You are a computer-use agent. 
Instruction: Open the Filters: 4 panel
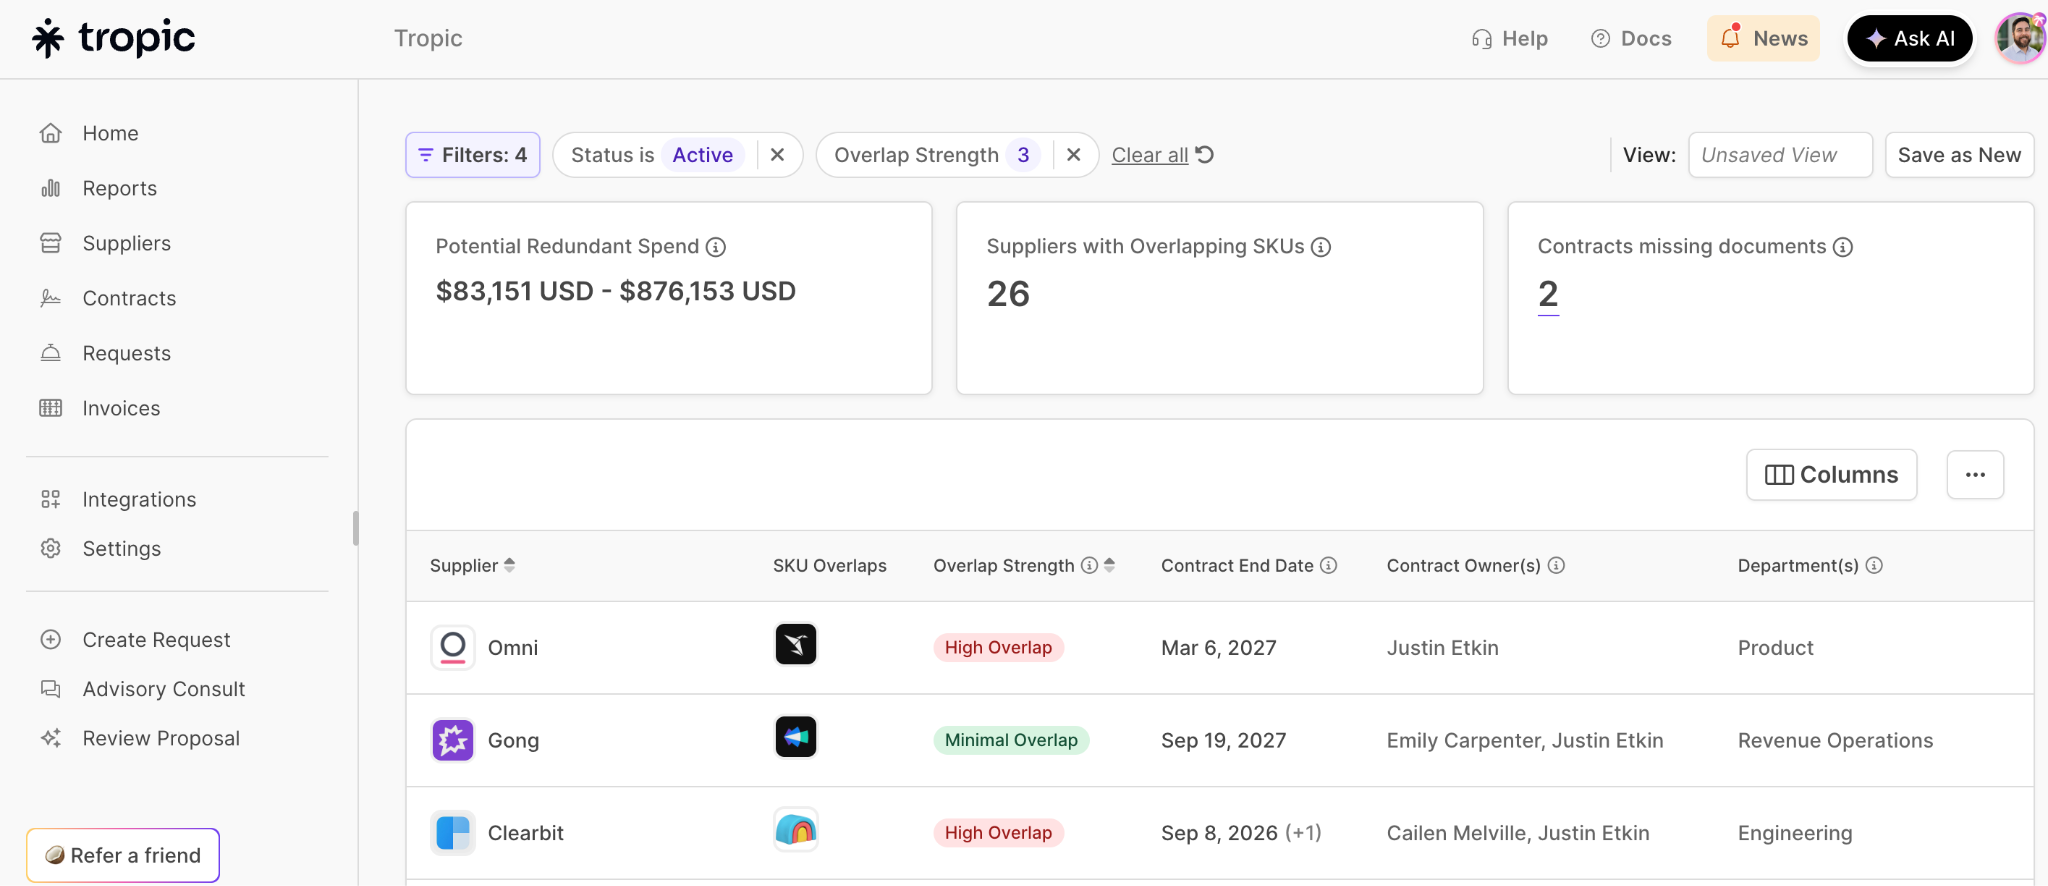tap(473, 155)
